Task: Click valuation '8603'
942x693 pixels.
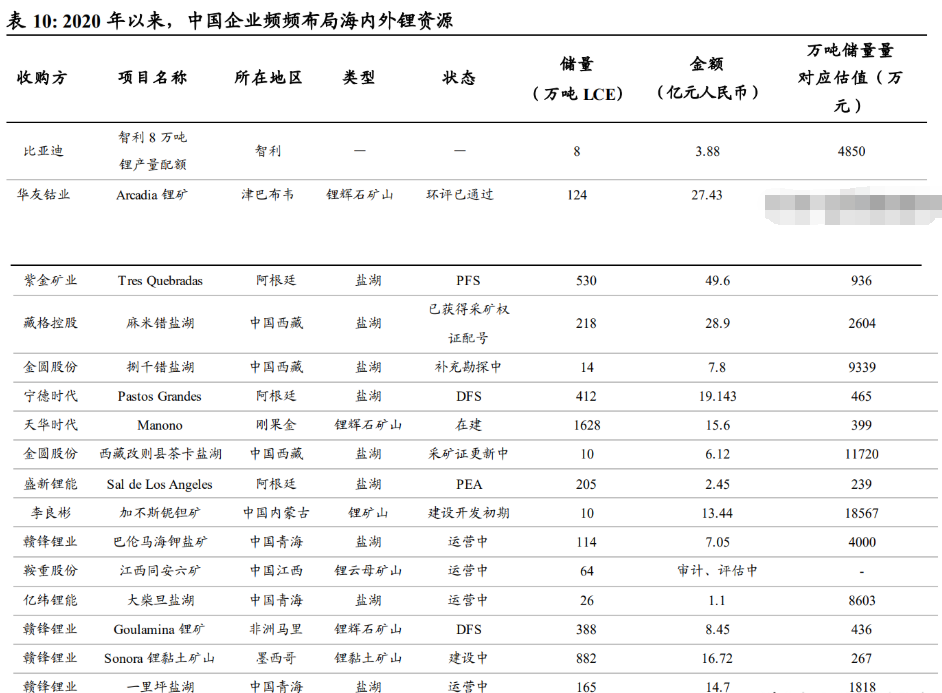Action: tap(861, 601)
